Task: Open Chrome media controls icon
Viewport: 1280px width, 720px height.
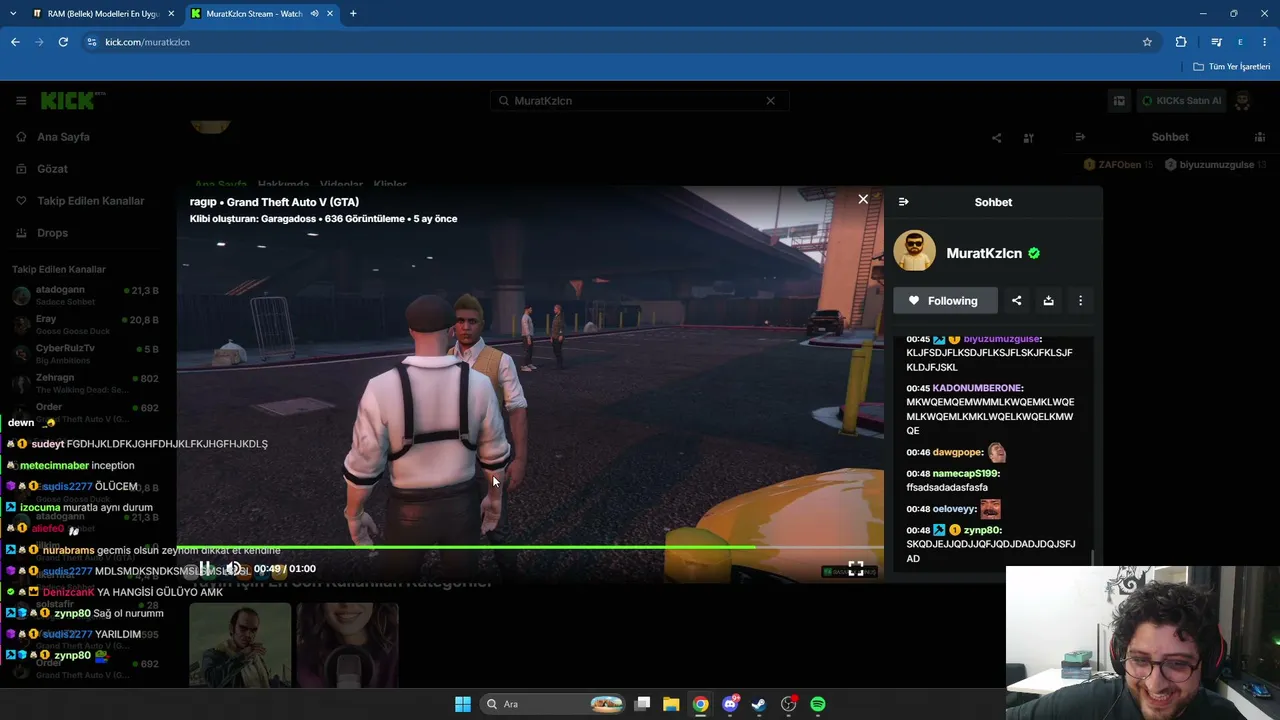Action: click(x=1216, y=42)
